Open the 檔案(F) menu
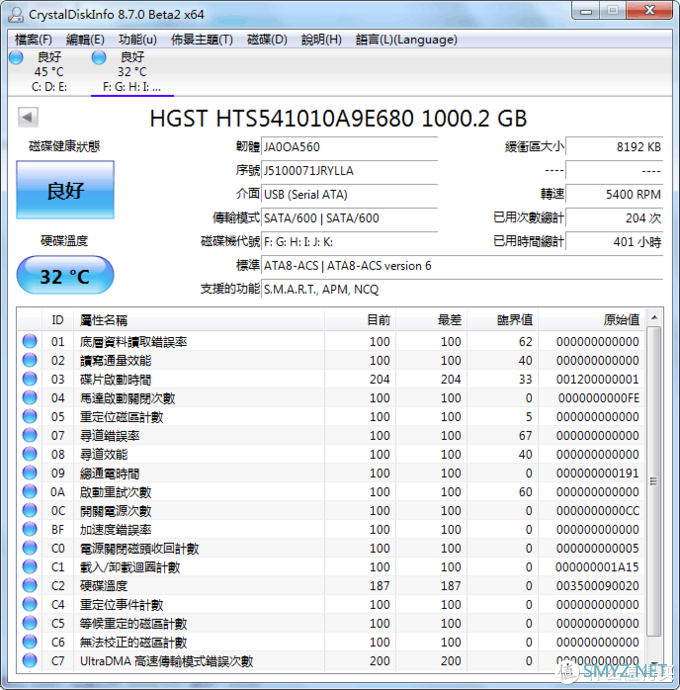The image size is (680, 690). pyautogui.click(x=33, y=40)
